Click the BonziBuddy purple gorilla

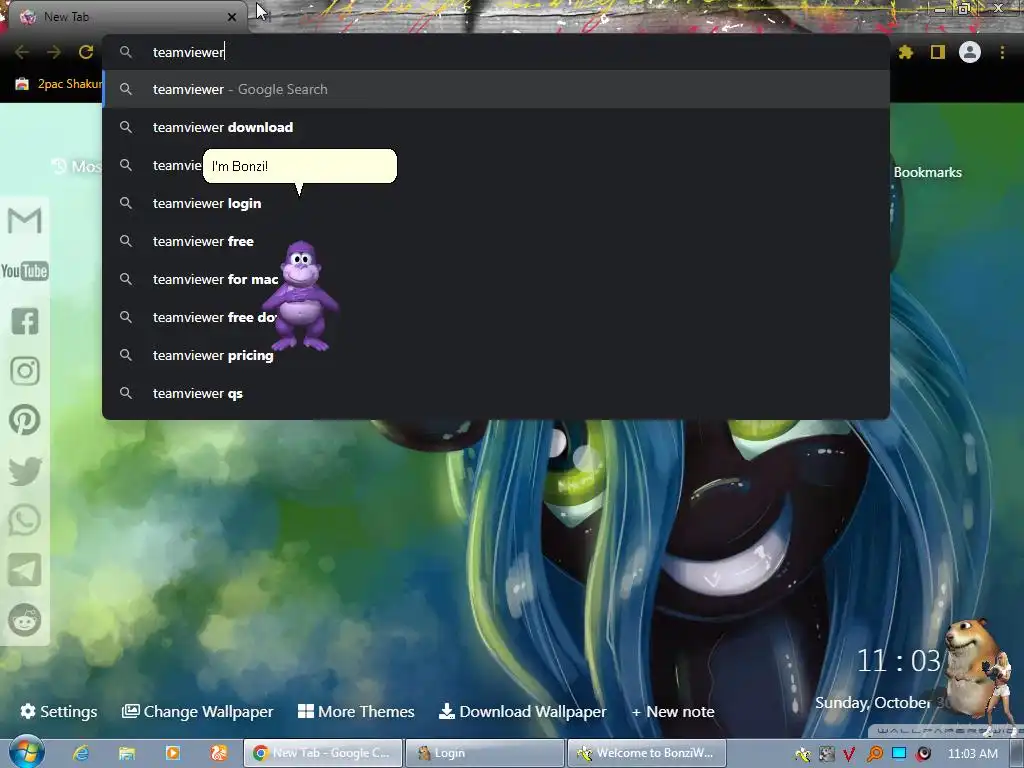point(300,296)
